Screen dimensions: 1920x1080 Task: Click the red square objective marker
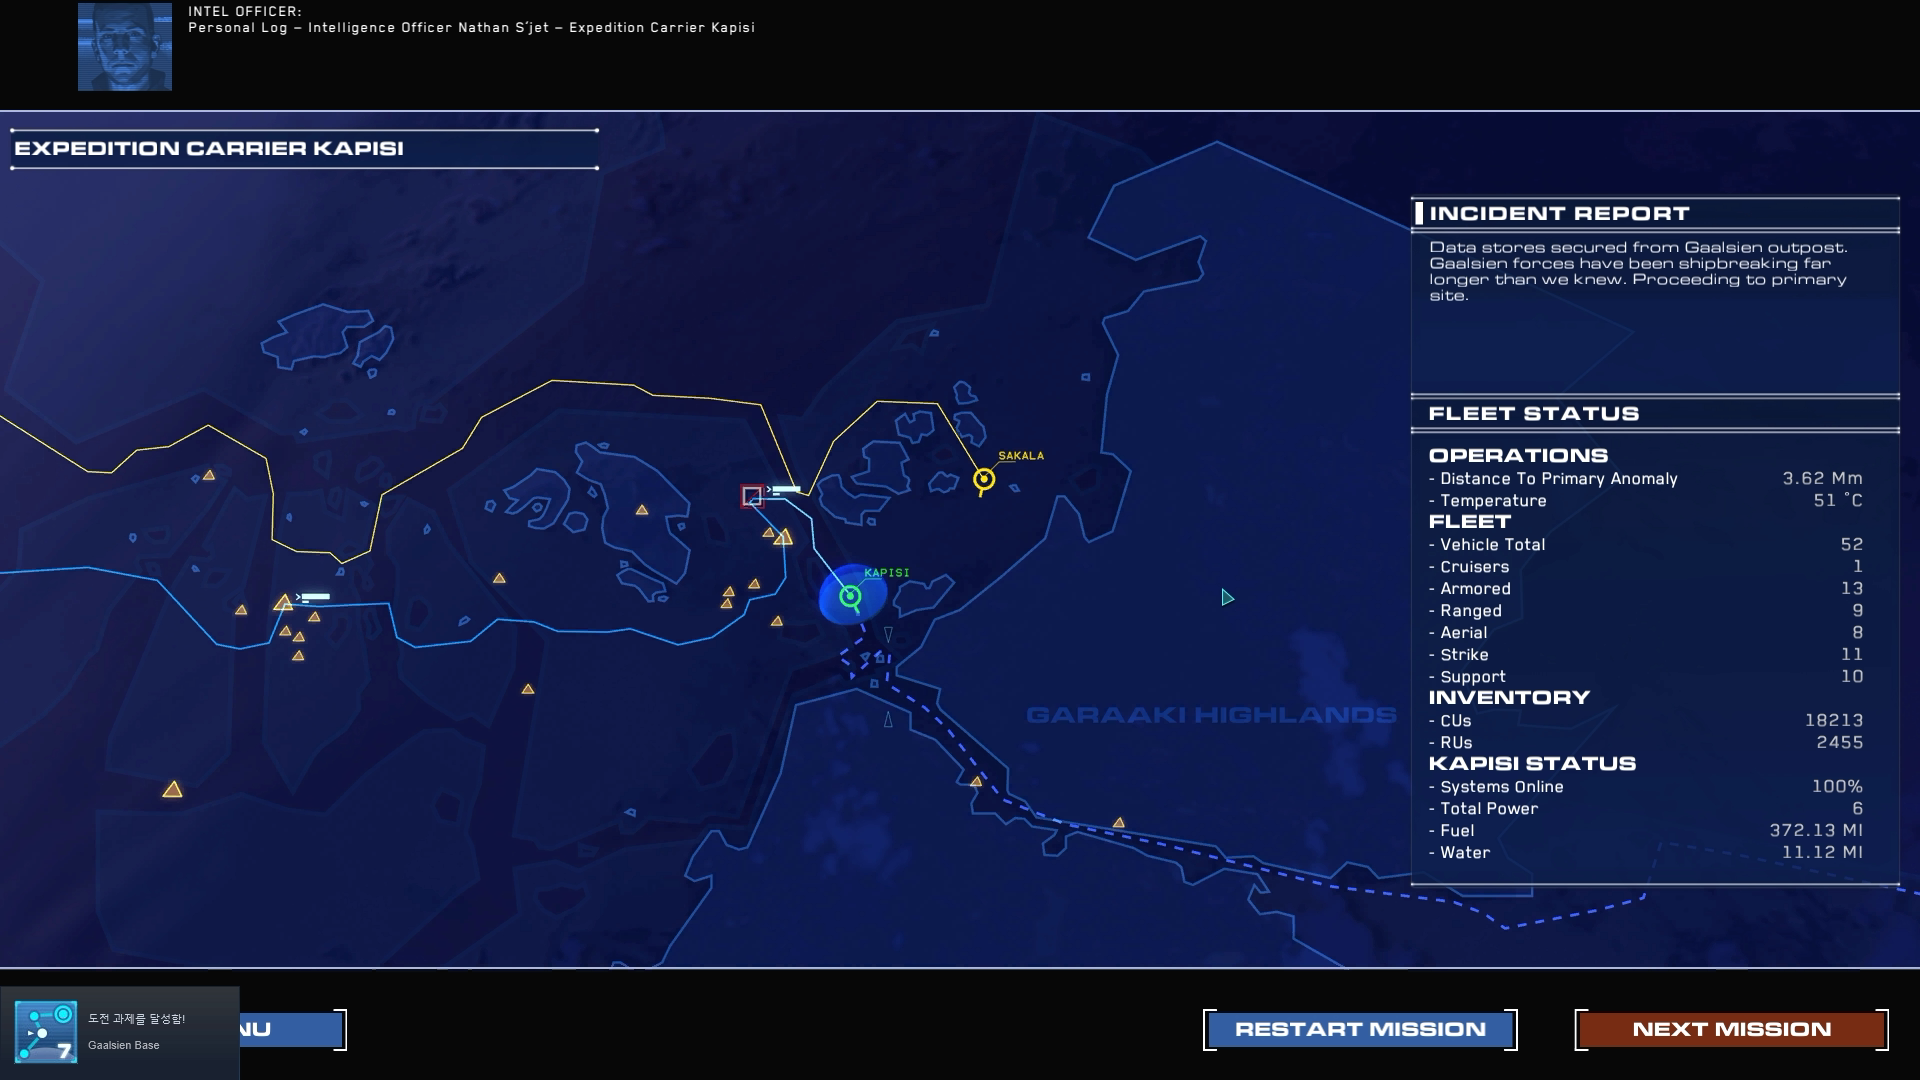[x=752, y=496]
